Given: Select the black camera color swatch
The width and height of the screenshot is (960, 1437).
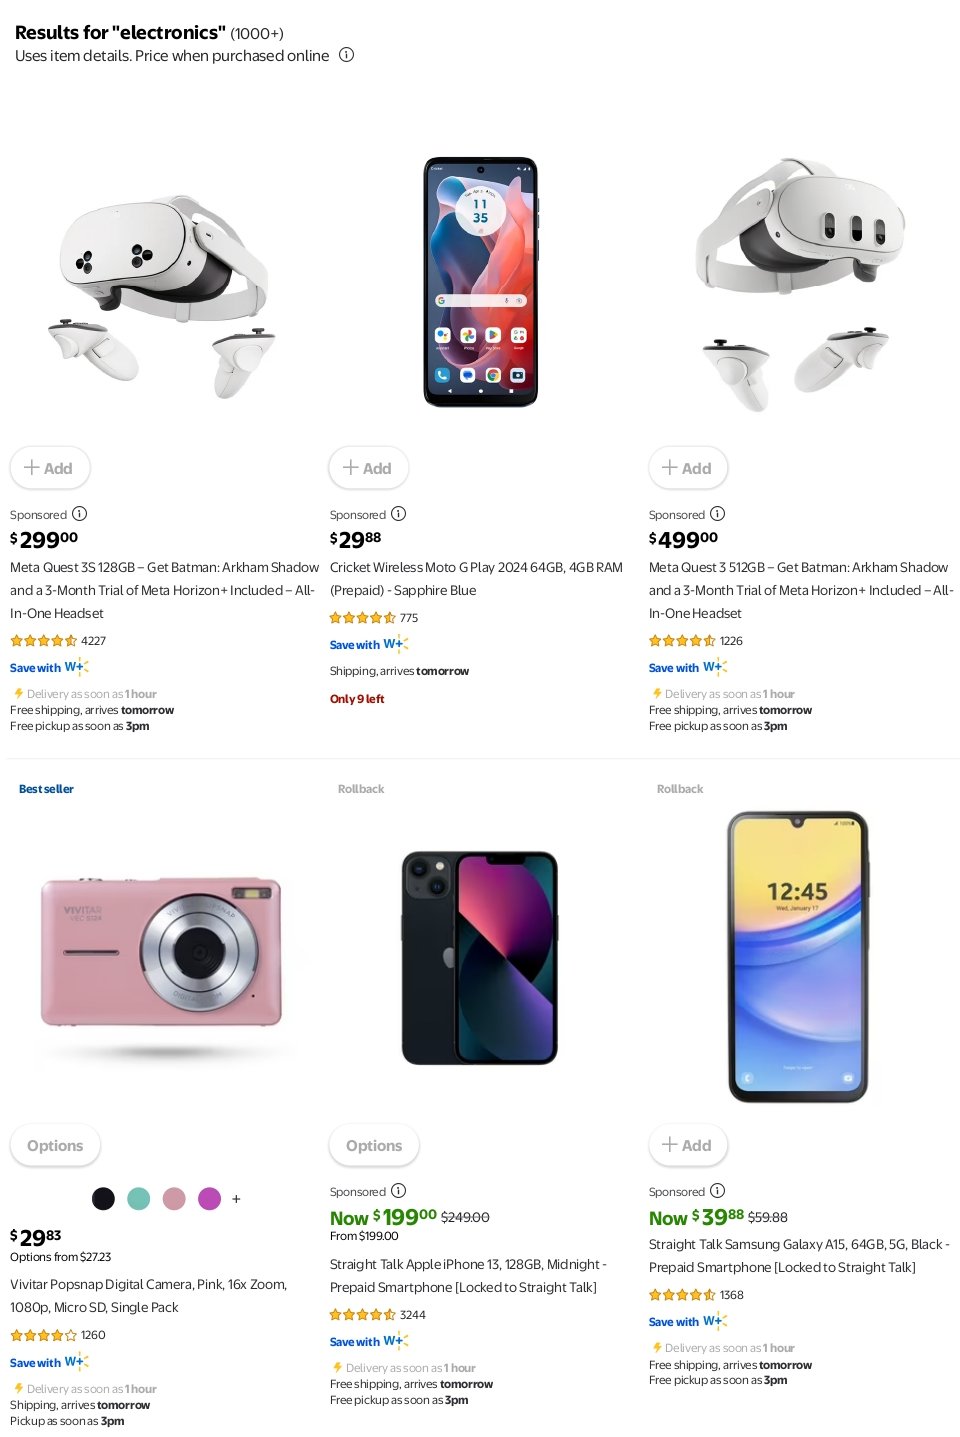Looking at the screenshot, I should pyautogui.click(x=103, y=1199).
